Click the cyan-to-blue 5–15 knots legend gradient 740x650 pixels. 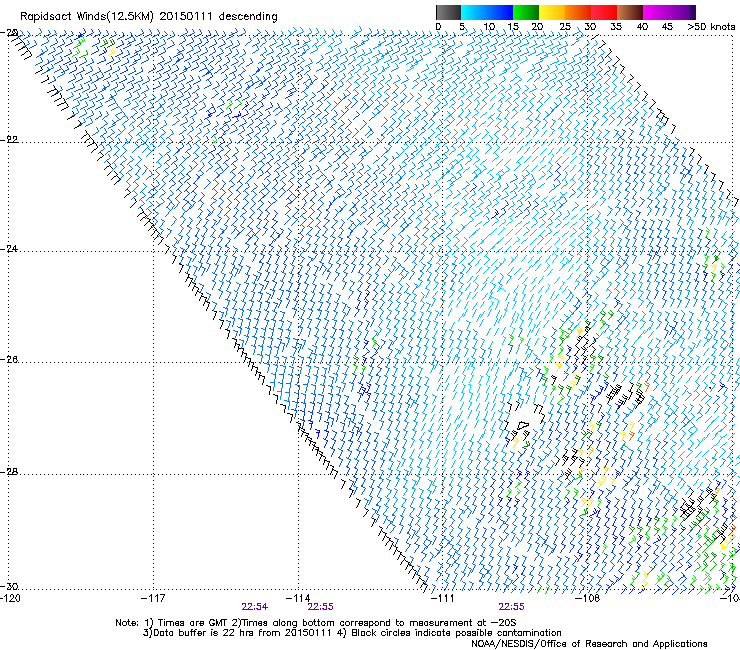pyautogui.click(x=487, y=12)
